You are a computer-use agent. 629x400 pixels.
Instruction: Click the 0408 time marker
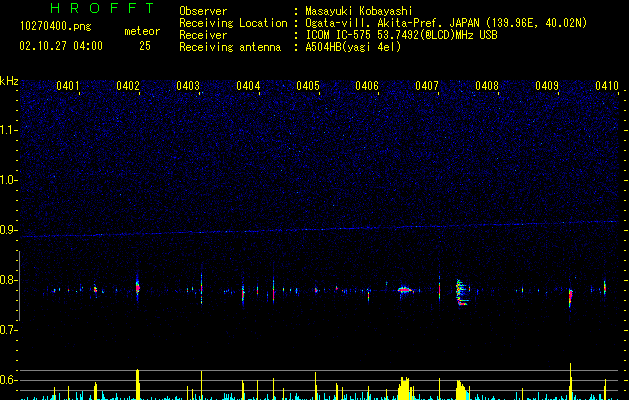487,86
